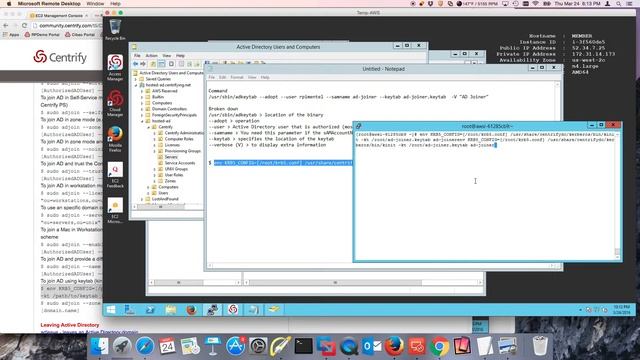Screen dimensions: 640x360
Task: Open PowerShell from the Windows taskbar
Action: [150, 310]
